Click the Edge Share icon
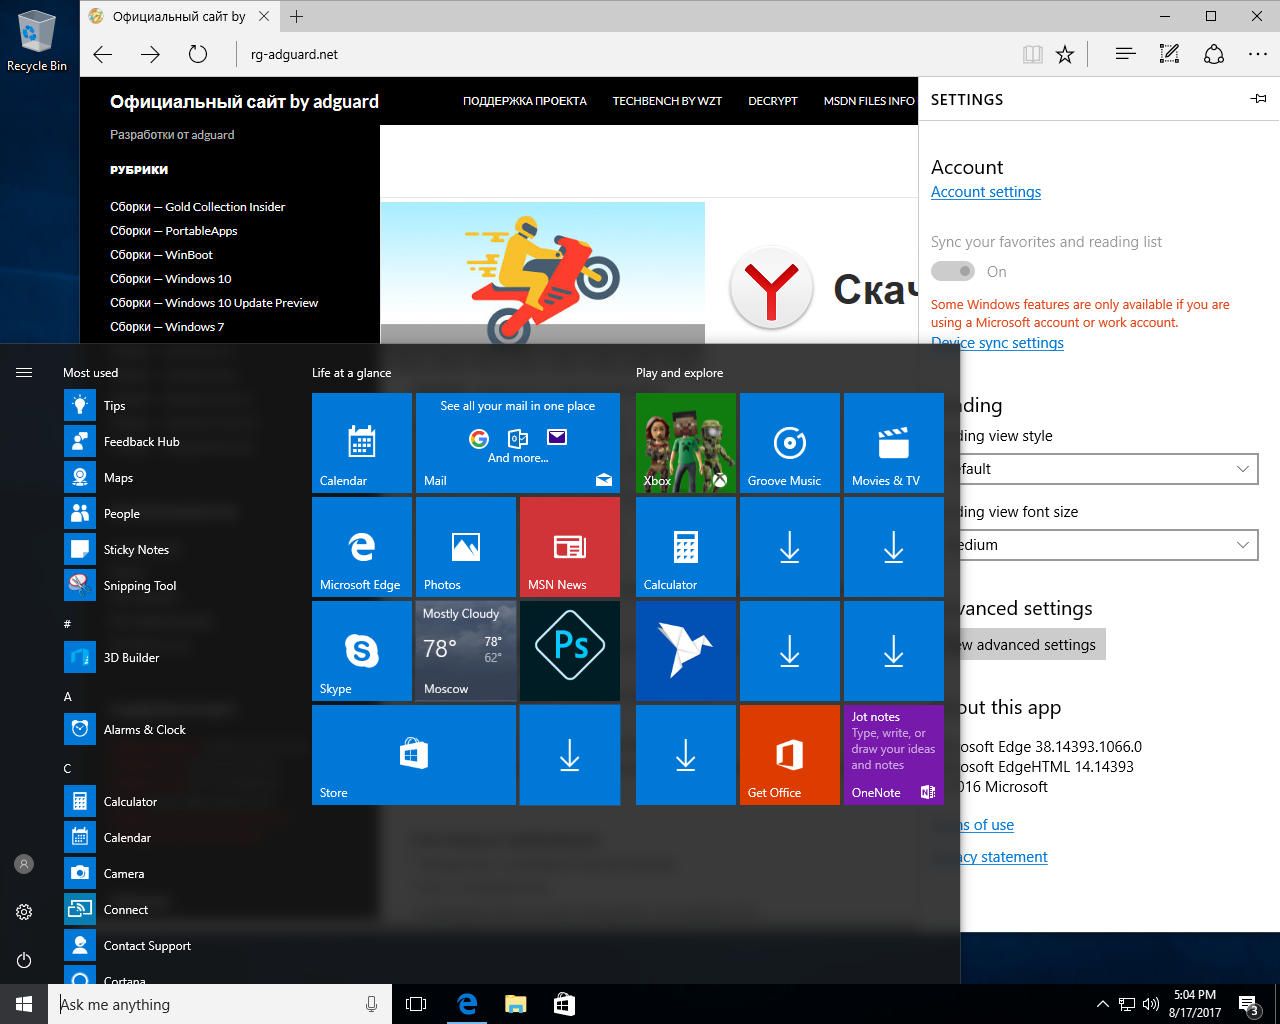1280x1024 pixels. tap(1214, 54)
